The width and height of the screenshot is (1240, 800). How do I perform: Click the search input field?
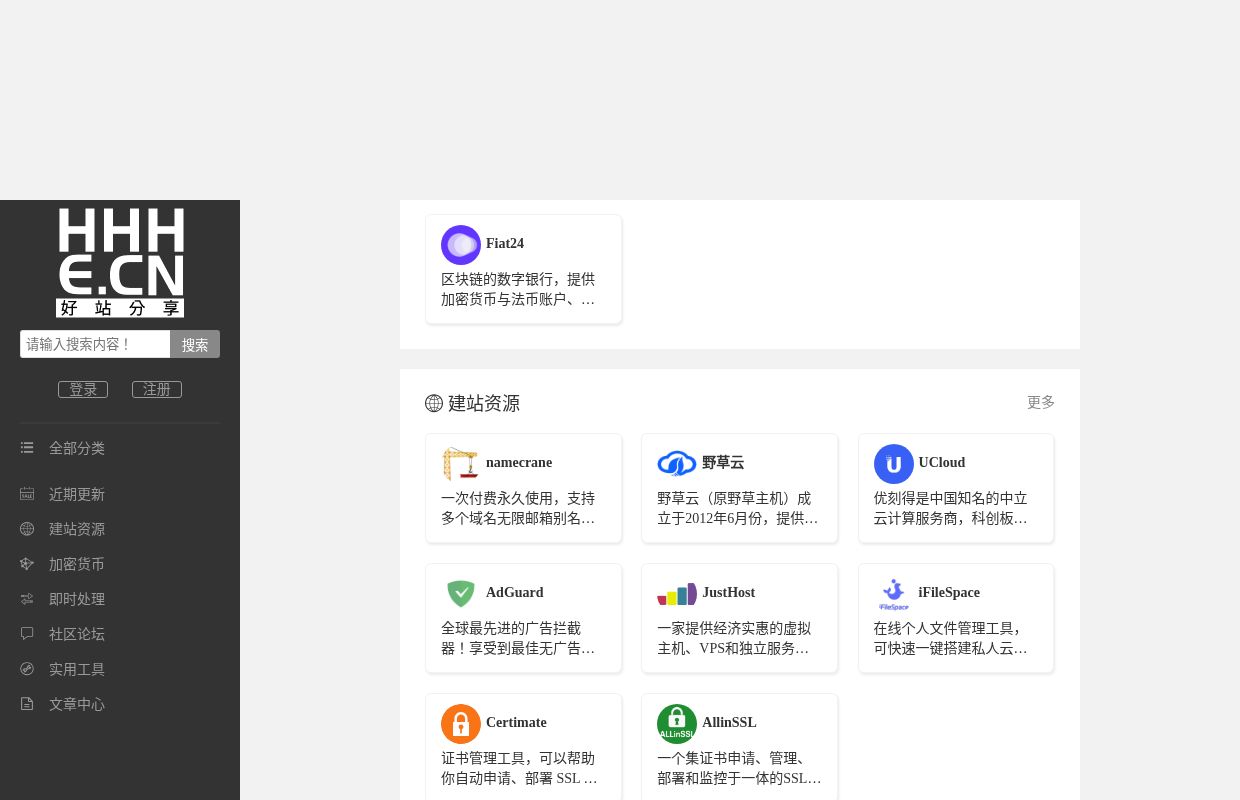point(95,344)
